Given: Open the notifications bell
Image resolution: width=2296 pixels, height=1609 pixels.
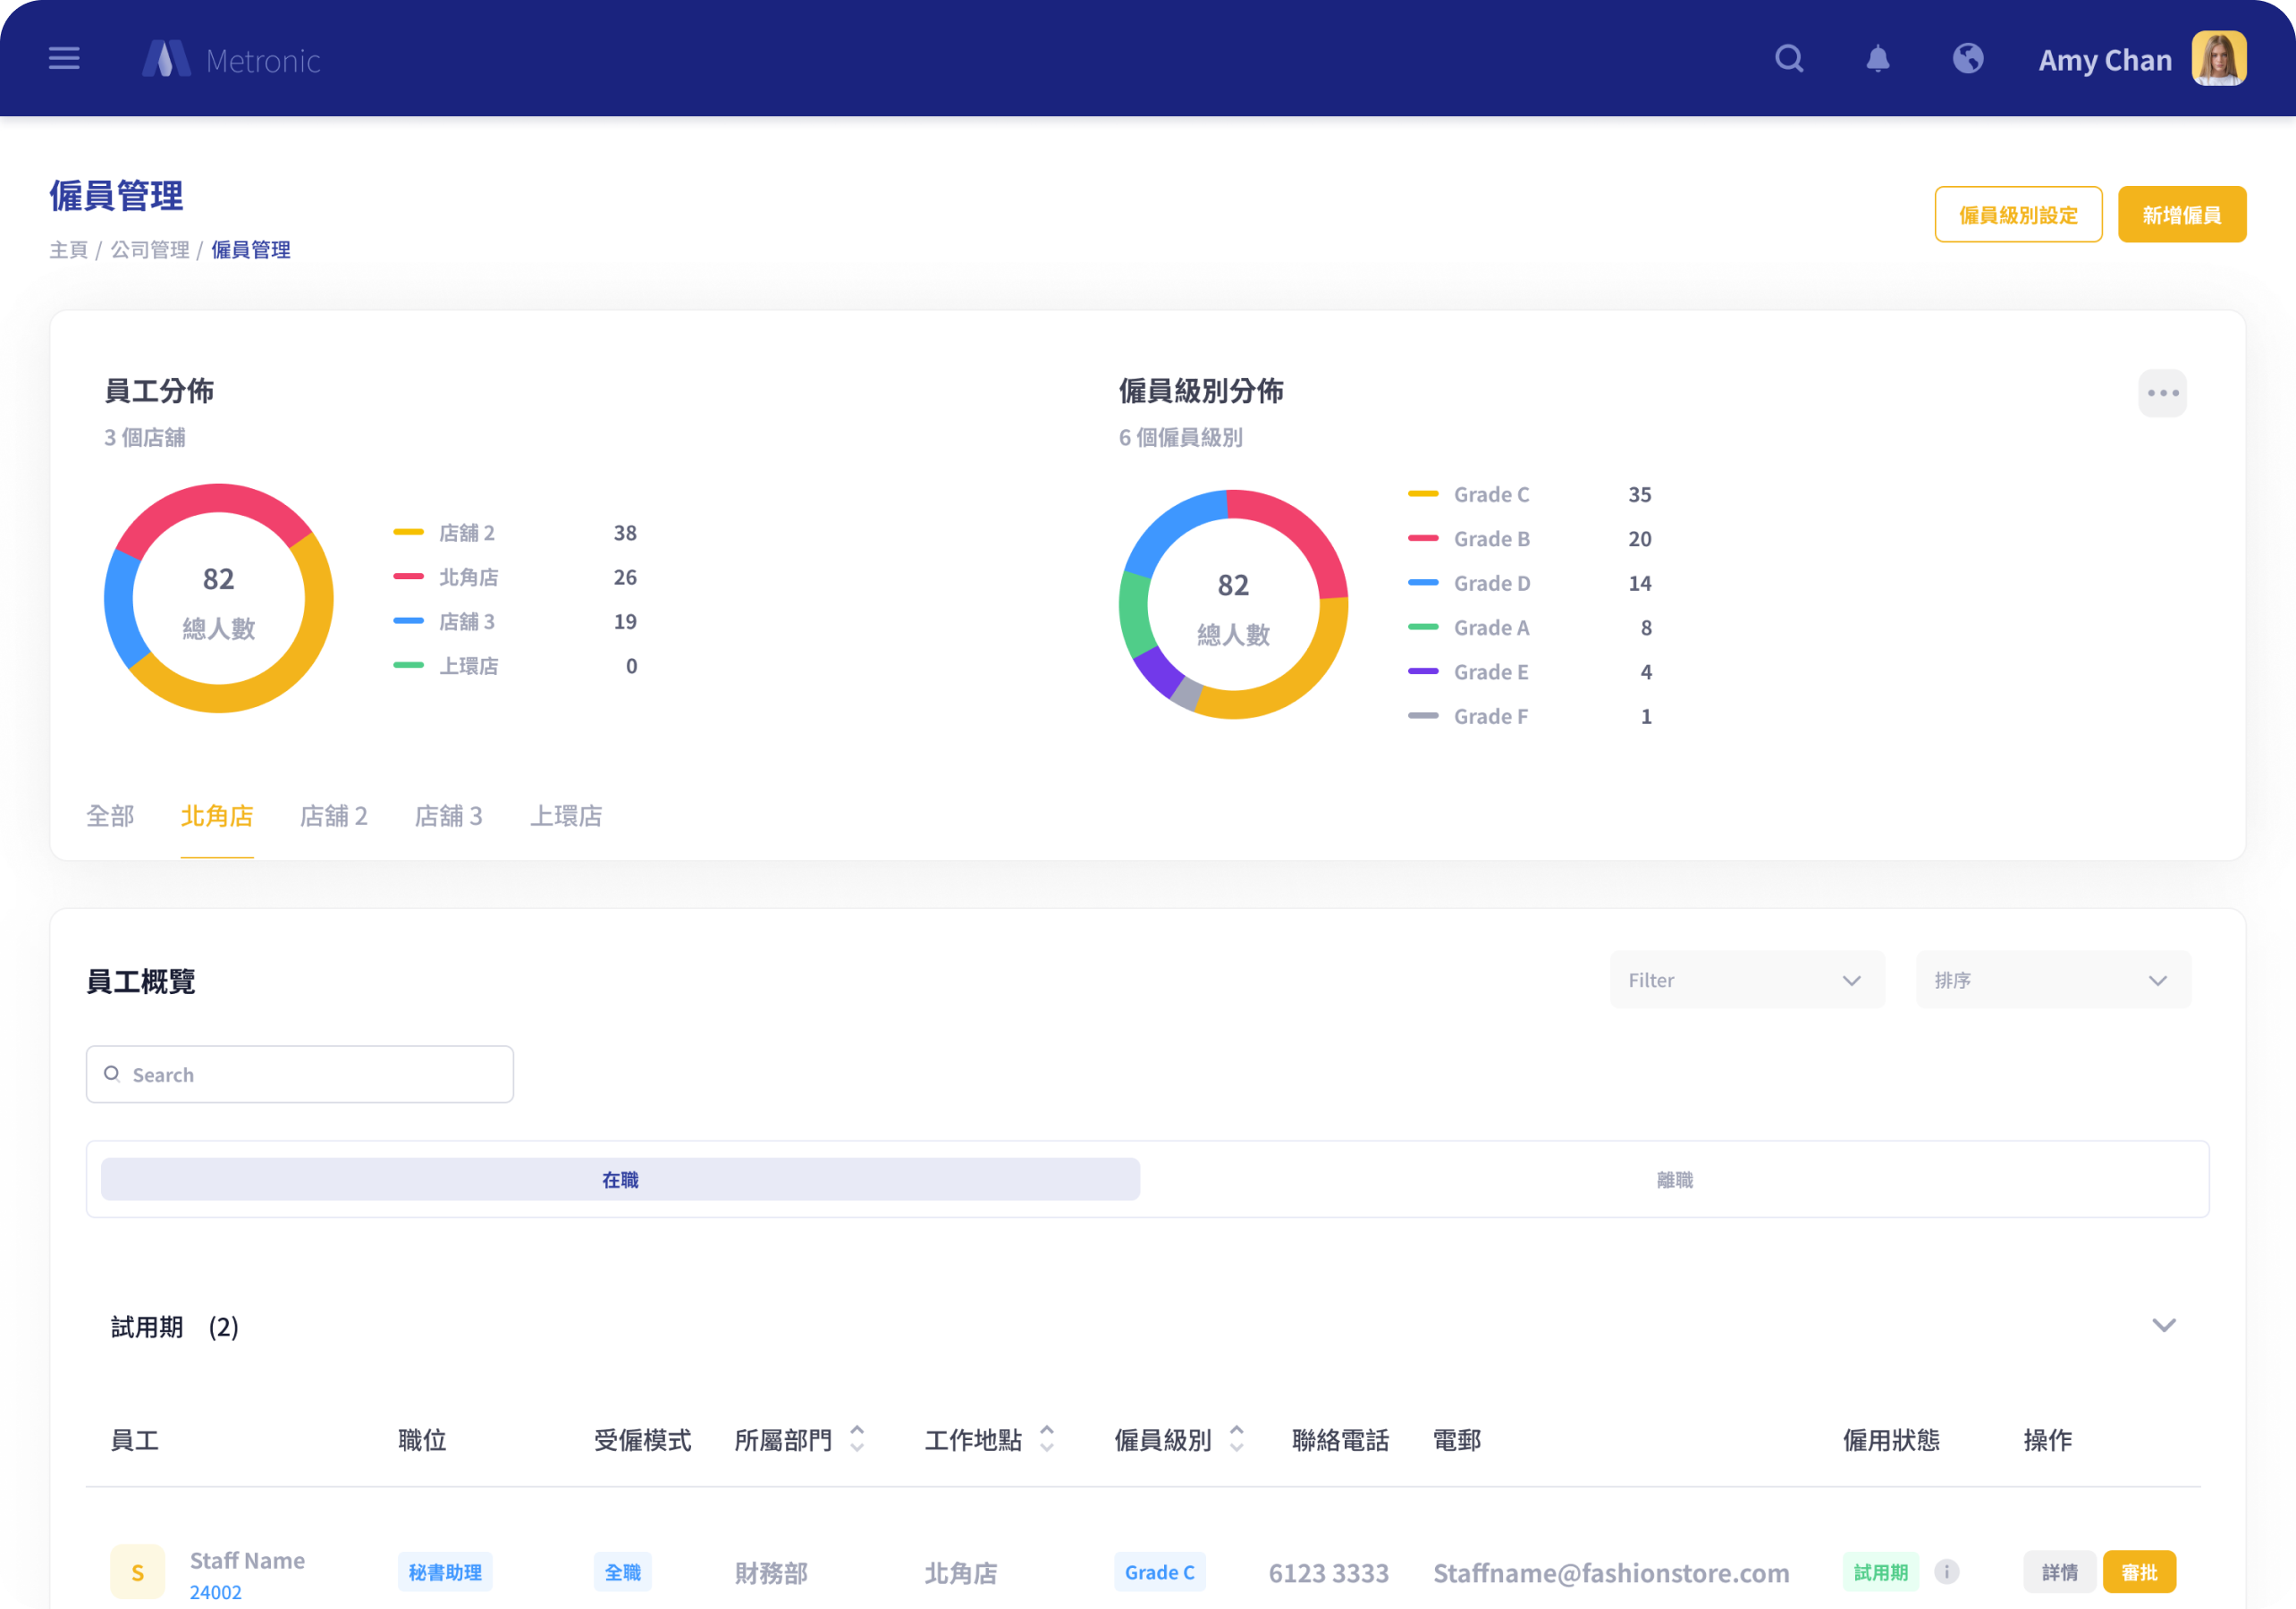Looking at the screenshot, I should pyautogui.click(x=1878, y=58).
